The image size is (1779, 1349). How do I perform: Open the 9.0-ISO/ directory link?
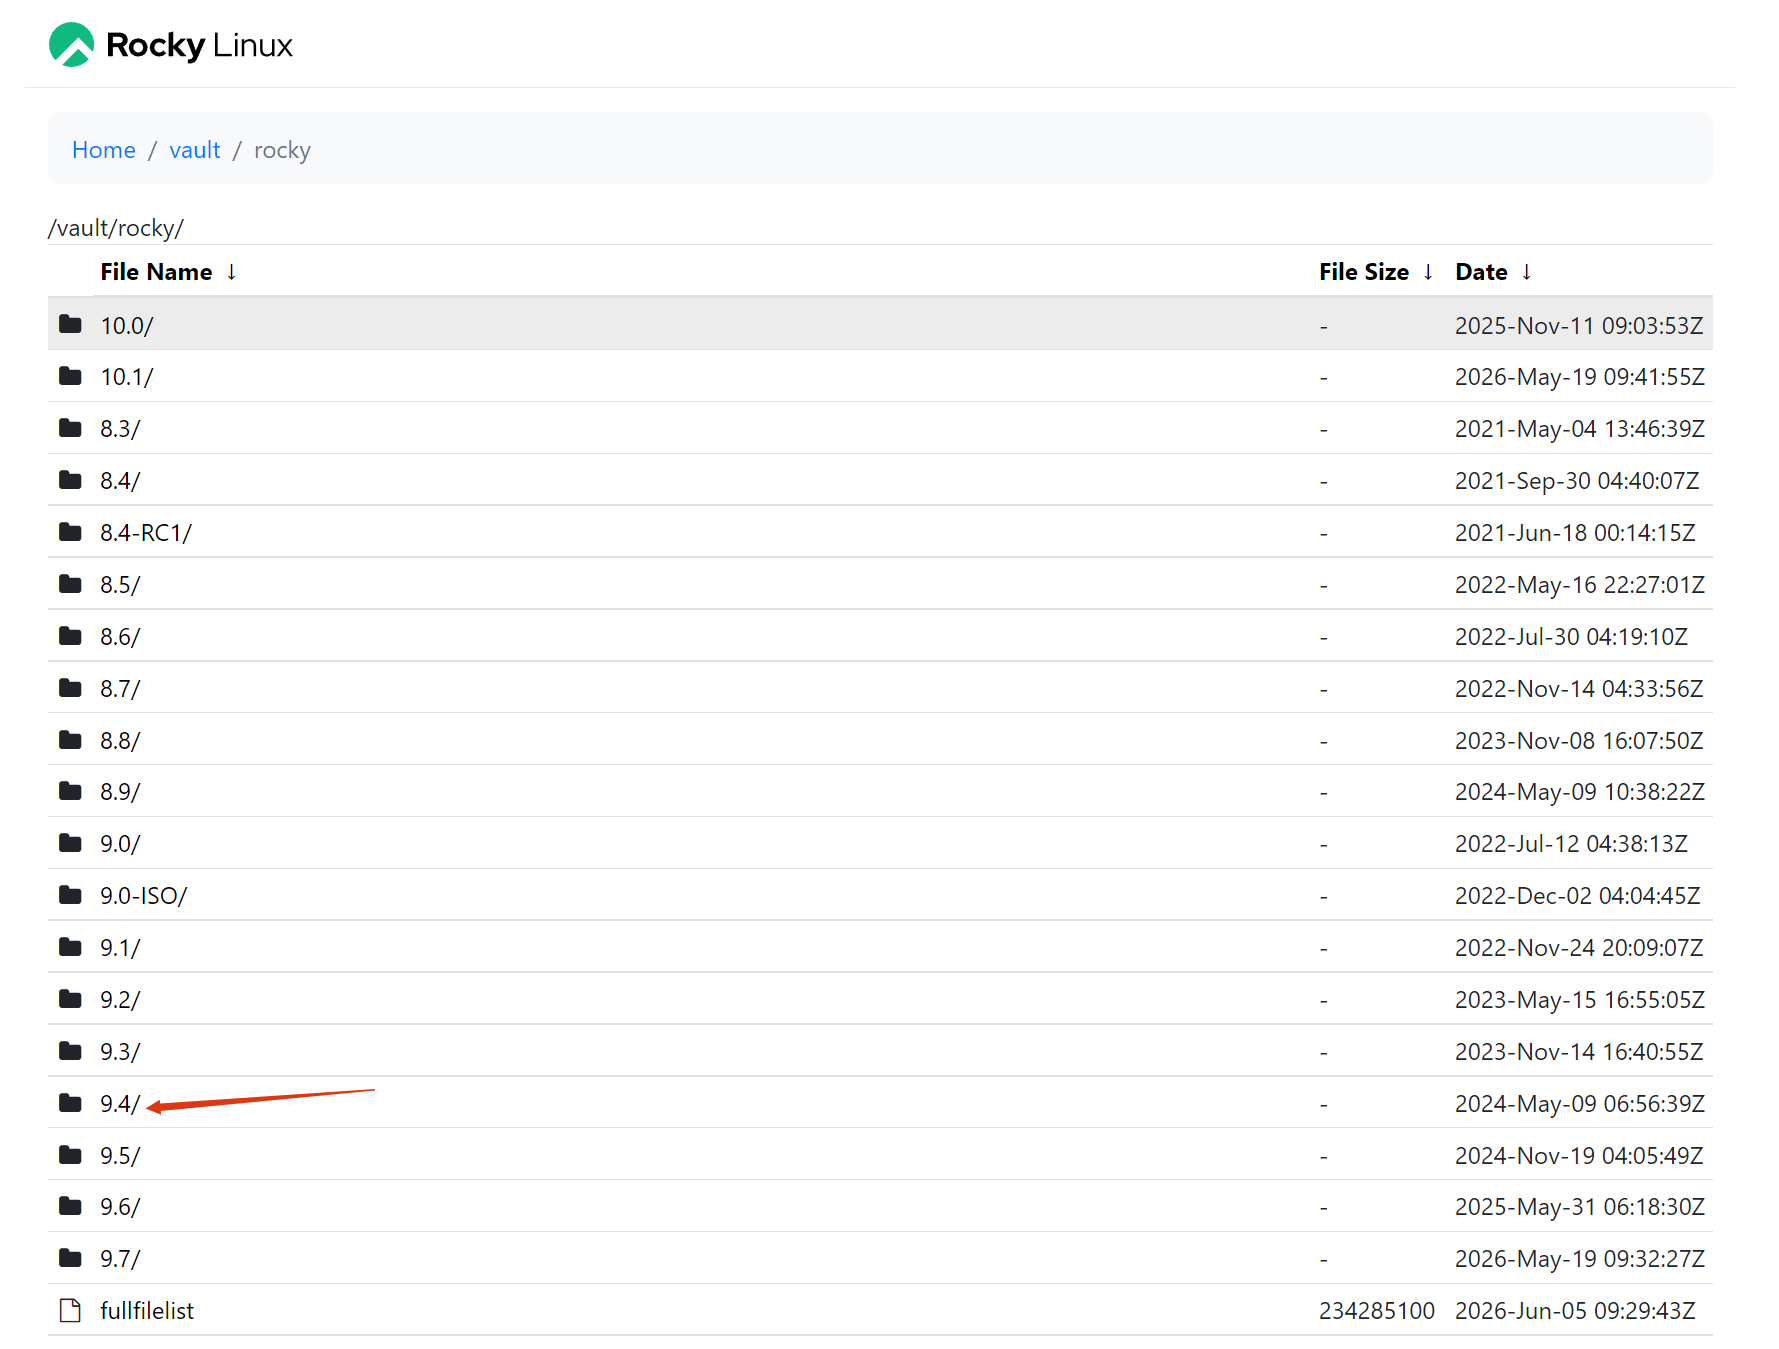144,896
